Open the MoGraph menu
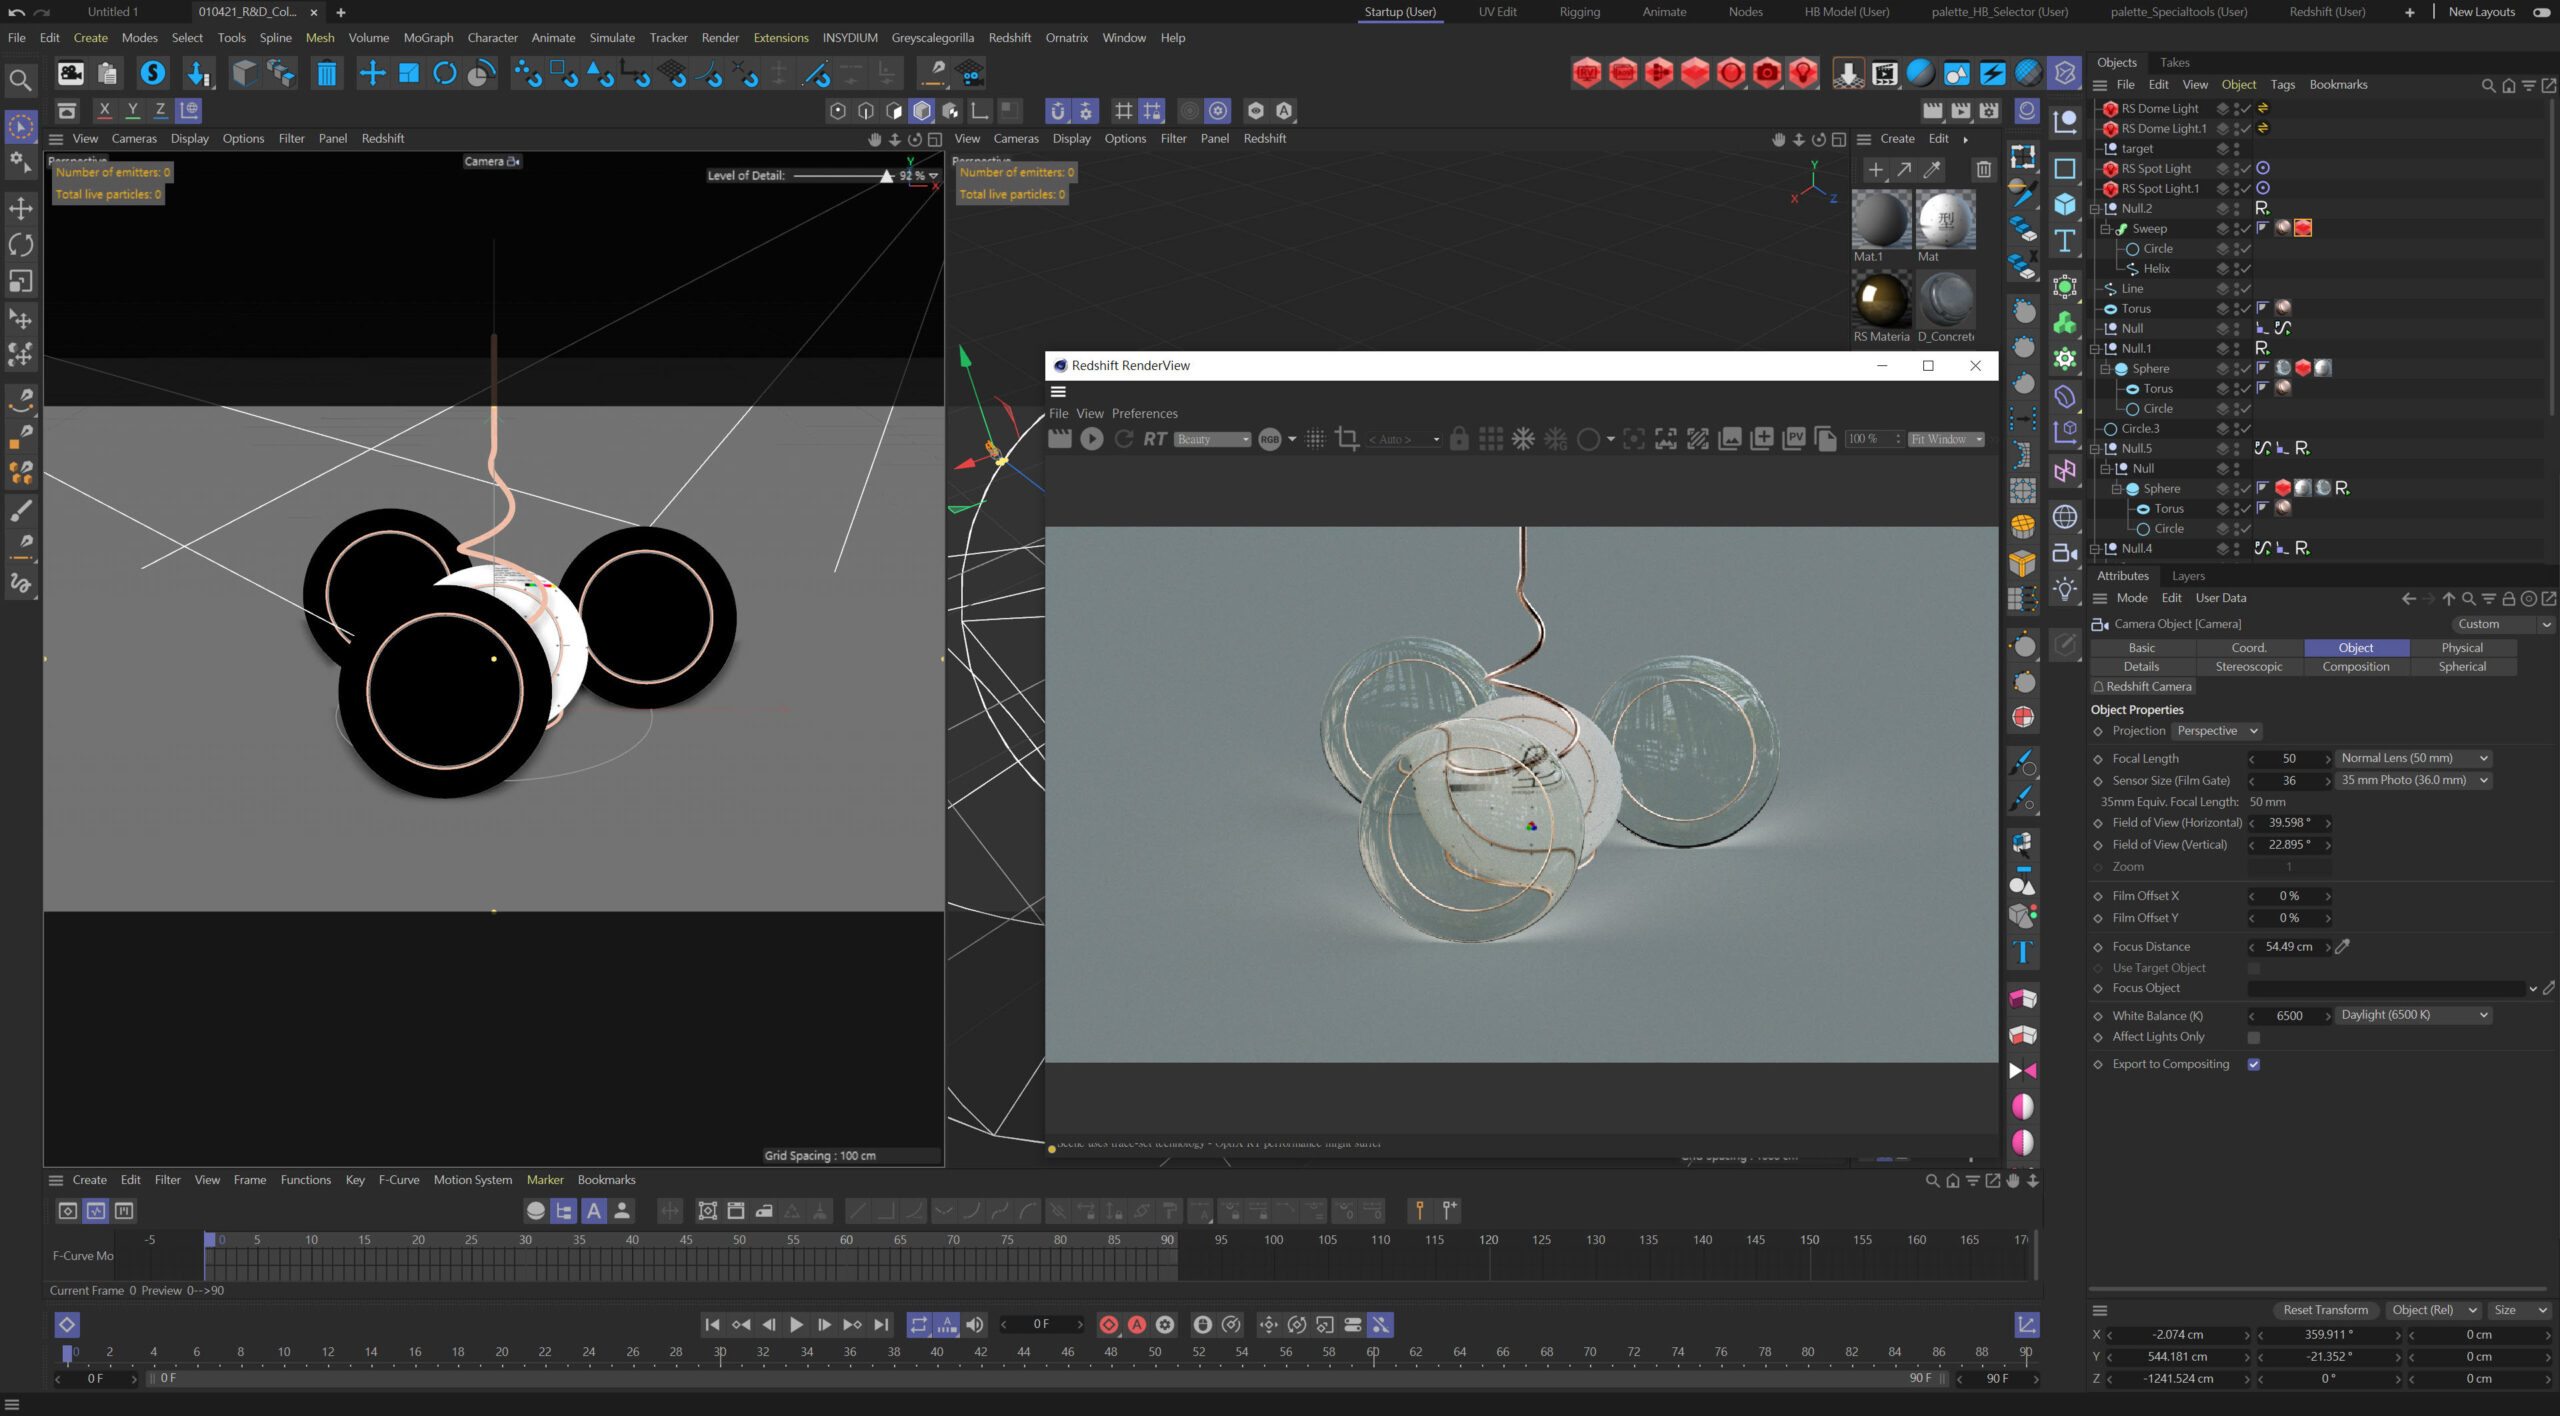This screenshot has height=1416, width=2560. (428, 38)
